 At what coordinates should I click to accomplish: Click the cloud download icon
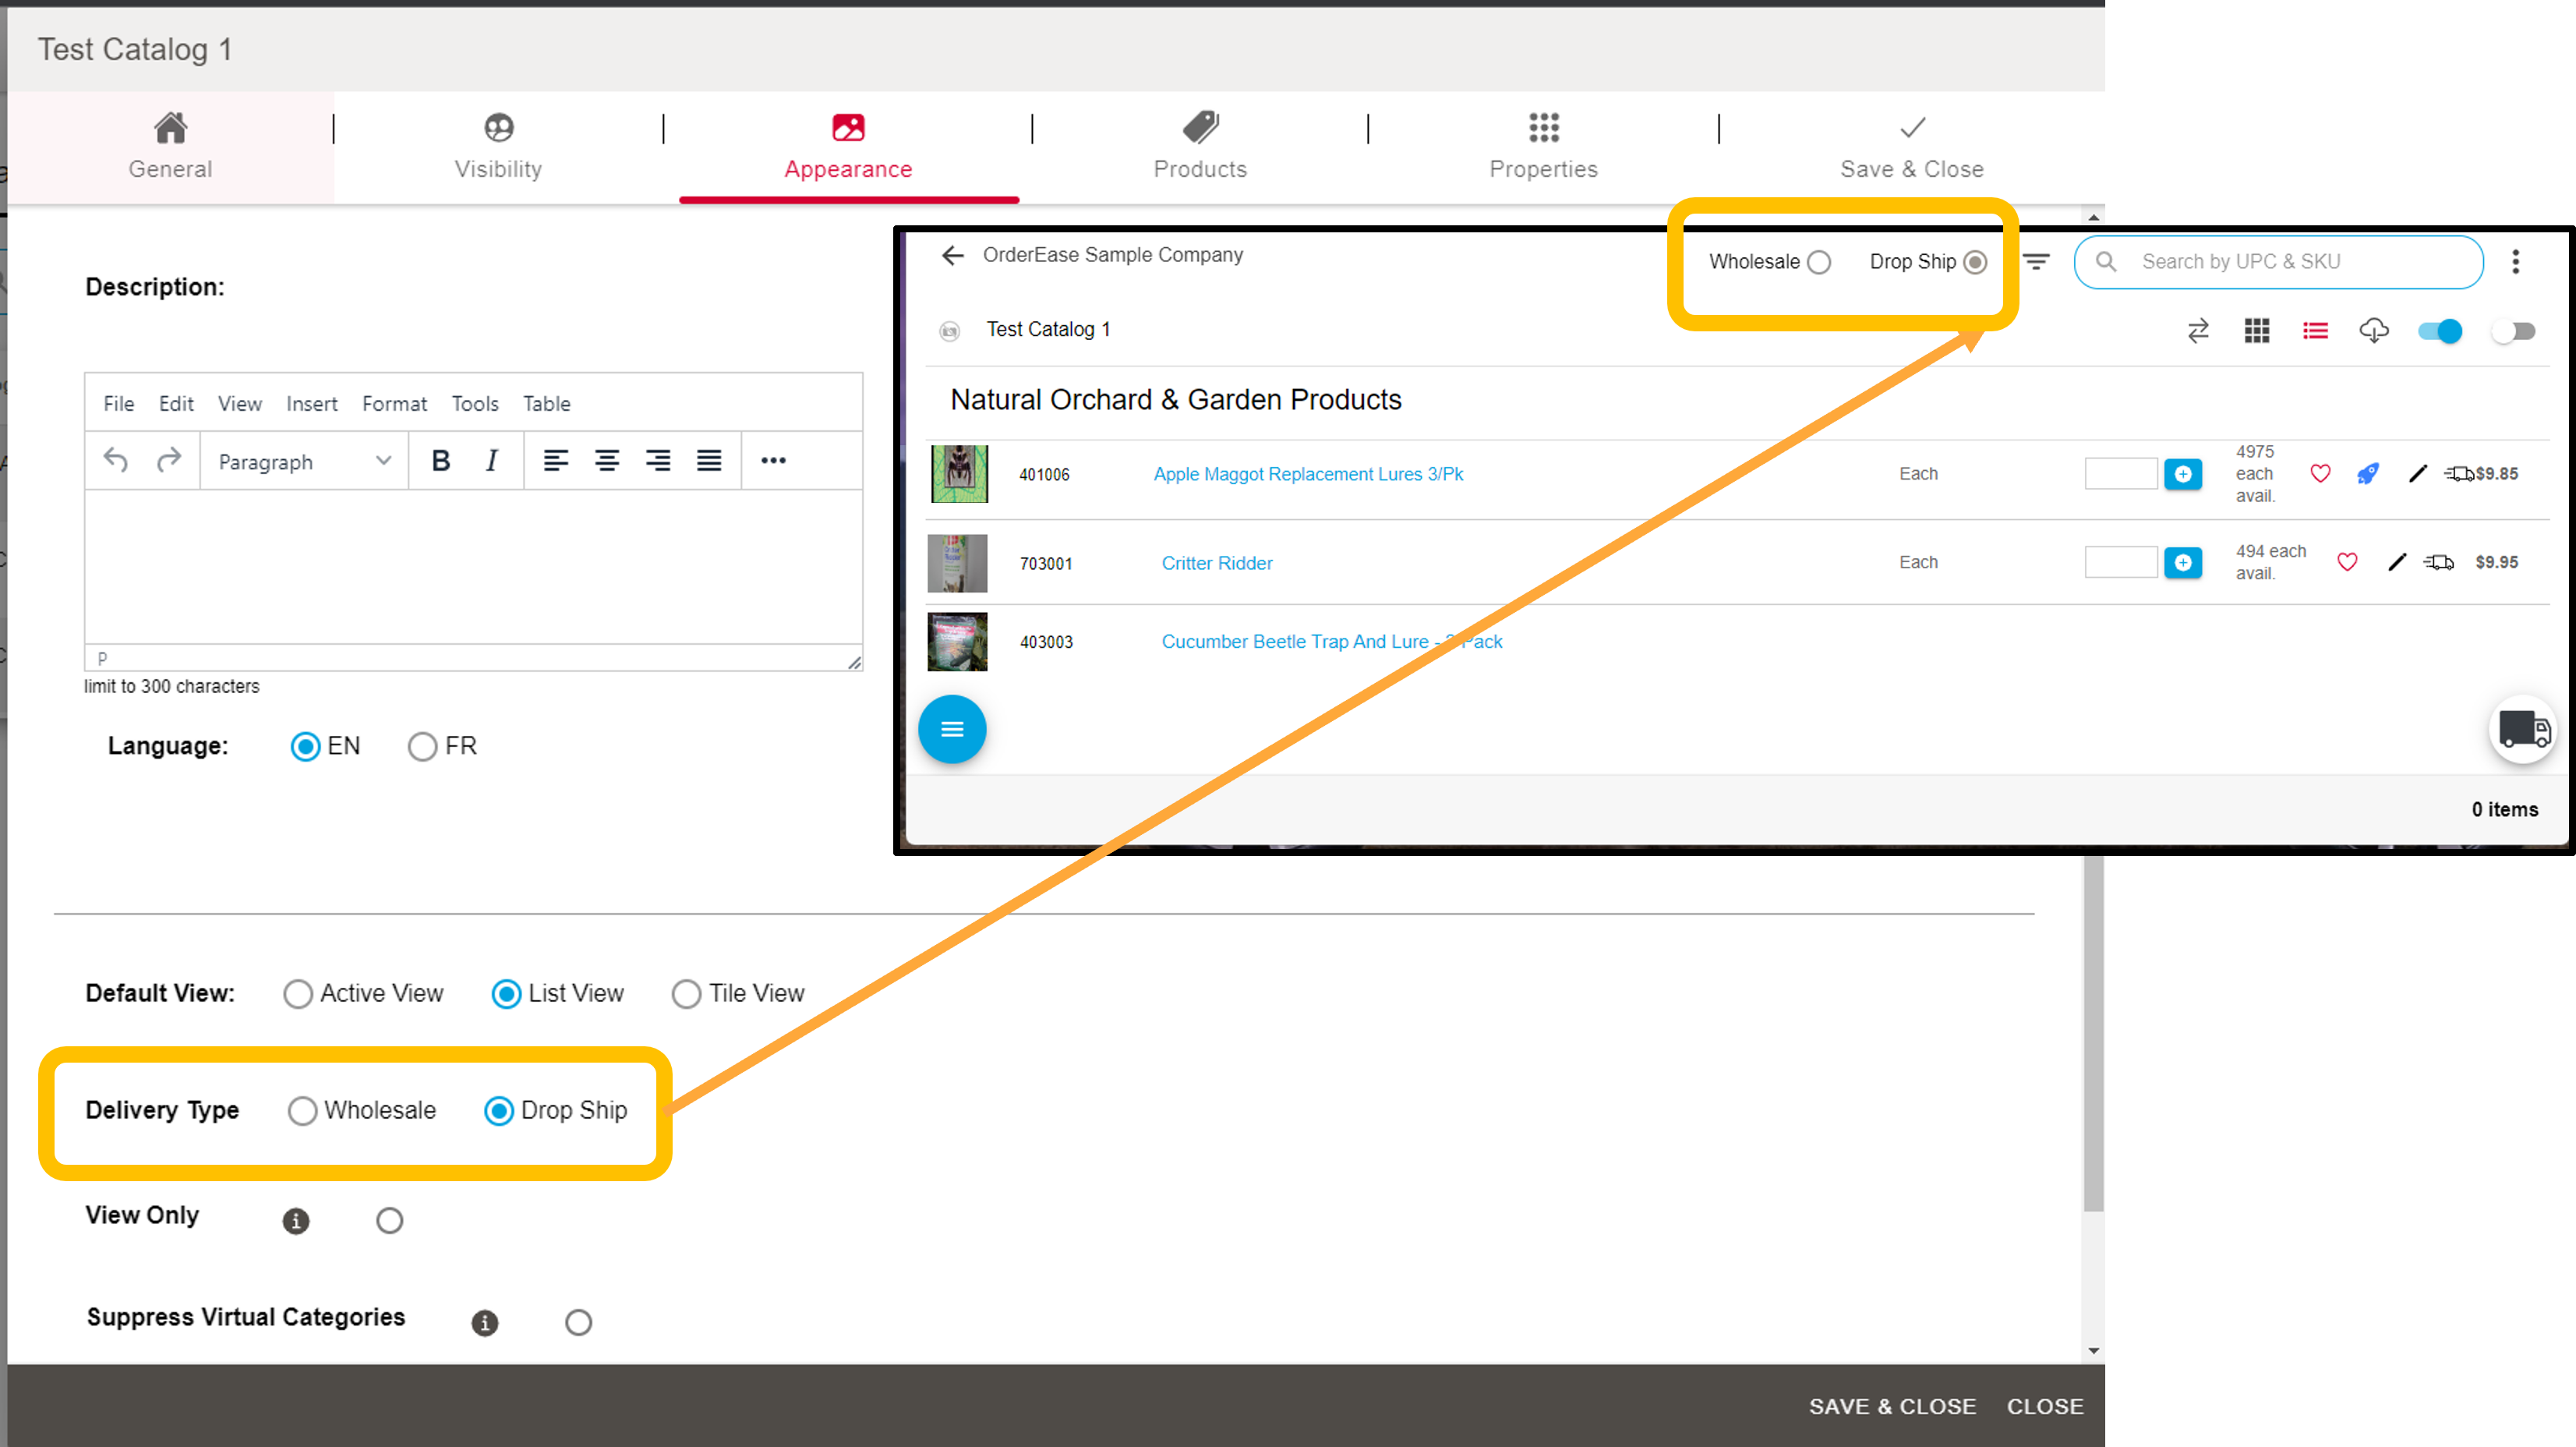tap(2375, 331)
